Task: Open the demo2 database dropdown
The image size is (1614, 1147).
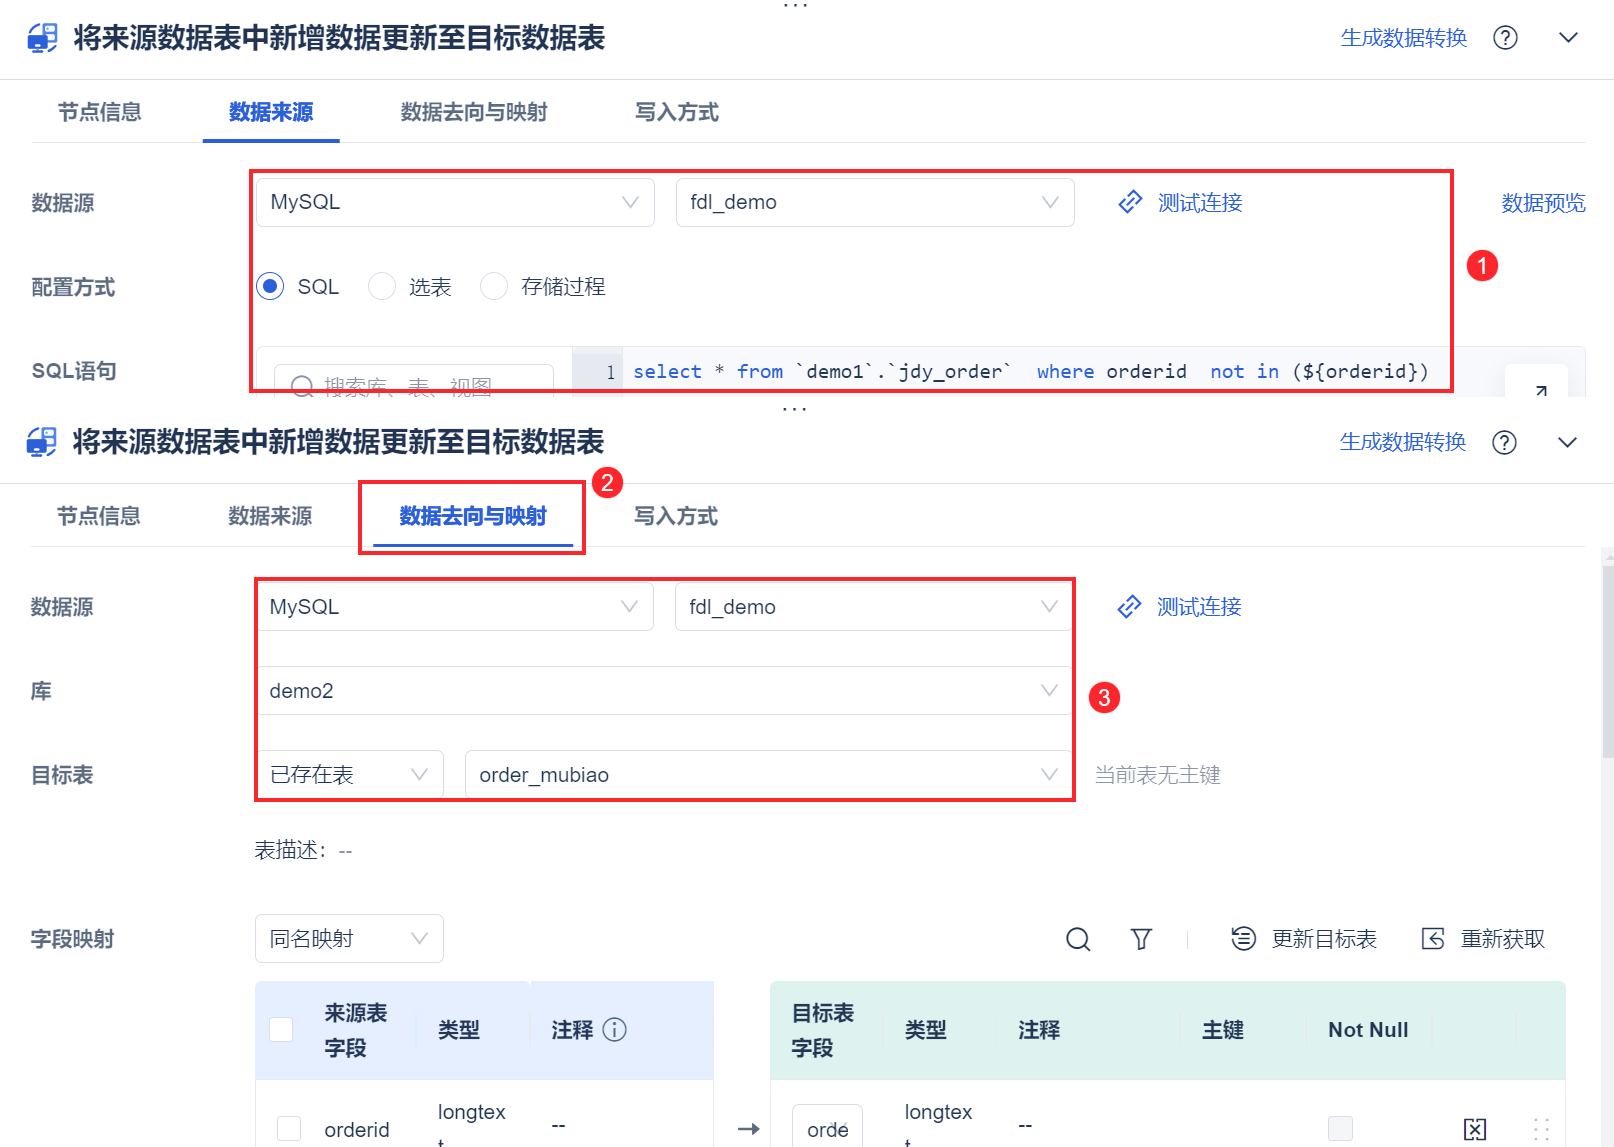Action: (664, 690)
